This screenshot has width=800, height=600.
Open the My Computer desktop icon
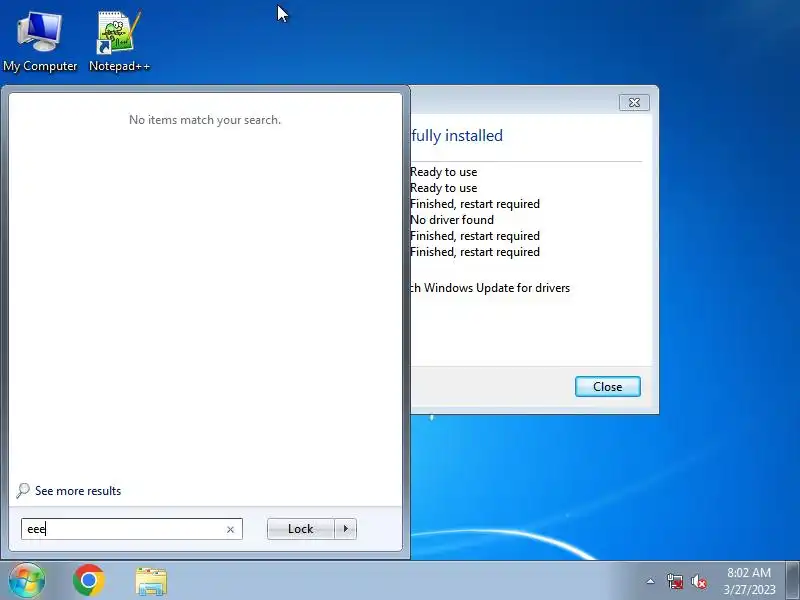coord(40,41)
